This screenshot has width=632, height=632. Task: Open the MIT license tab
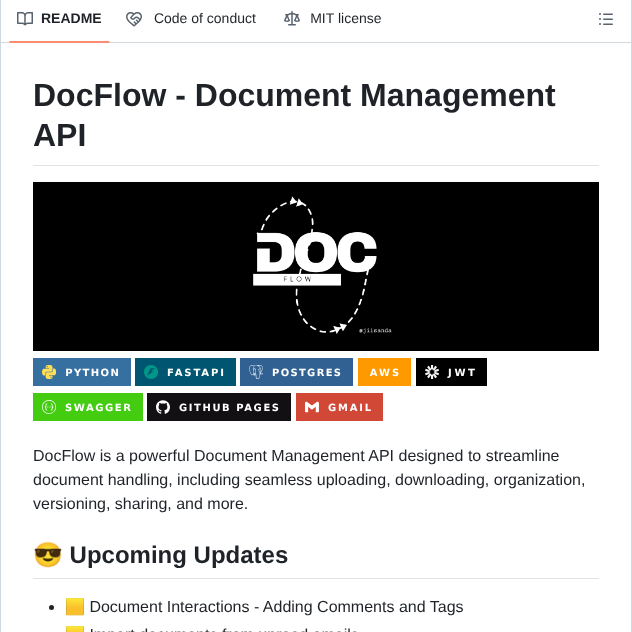tap(333, 19)
